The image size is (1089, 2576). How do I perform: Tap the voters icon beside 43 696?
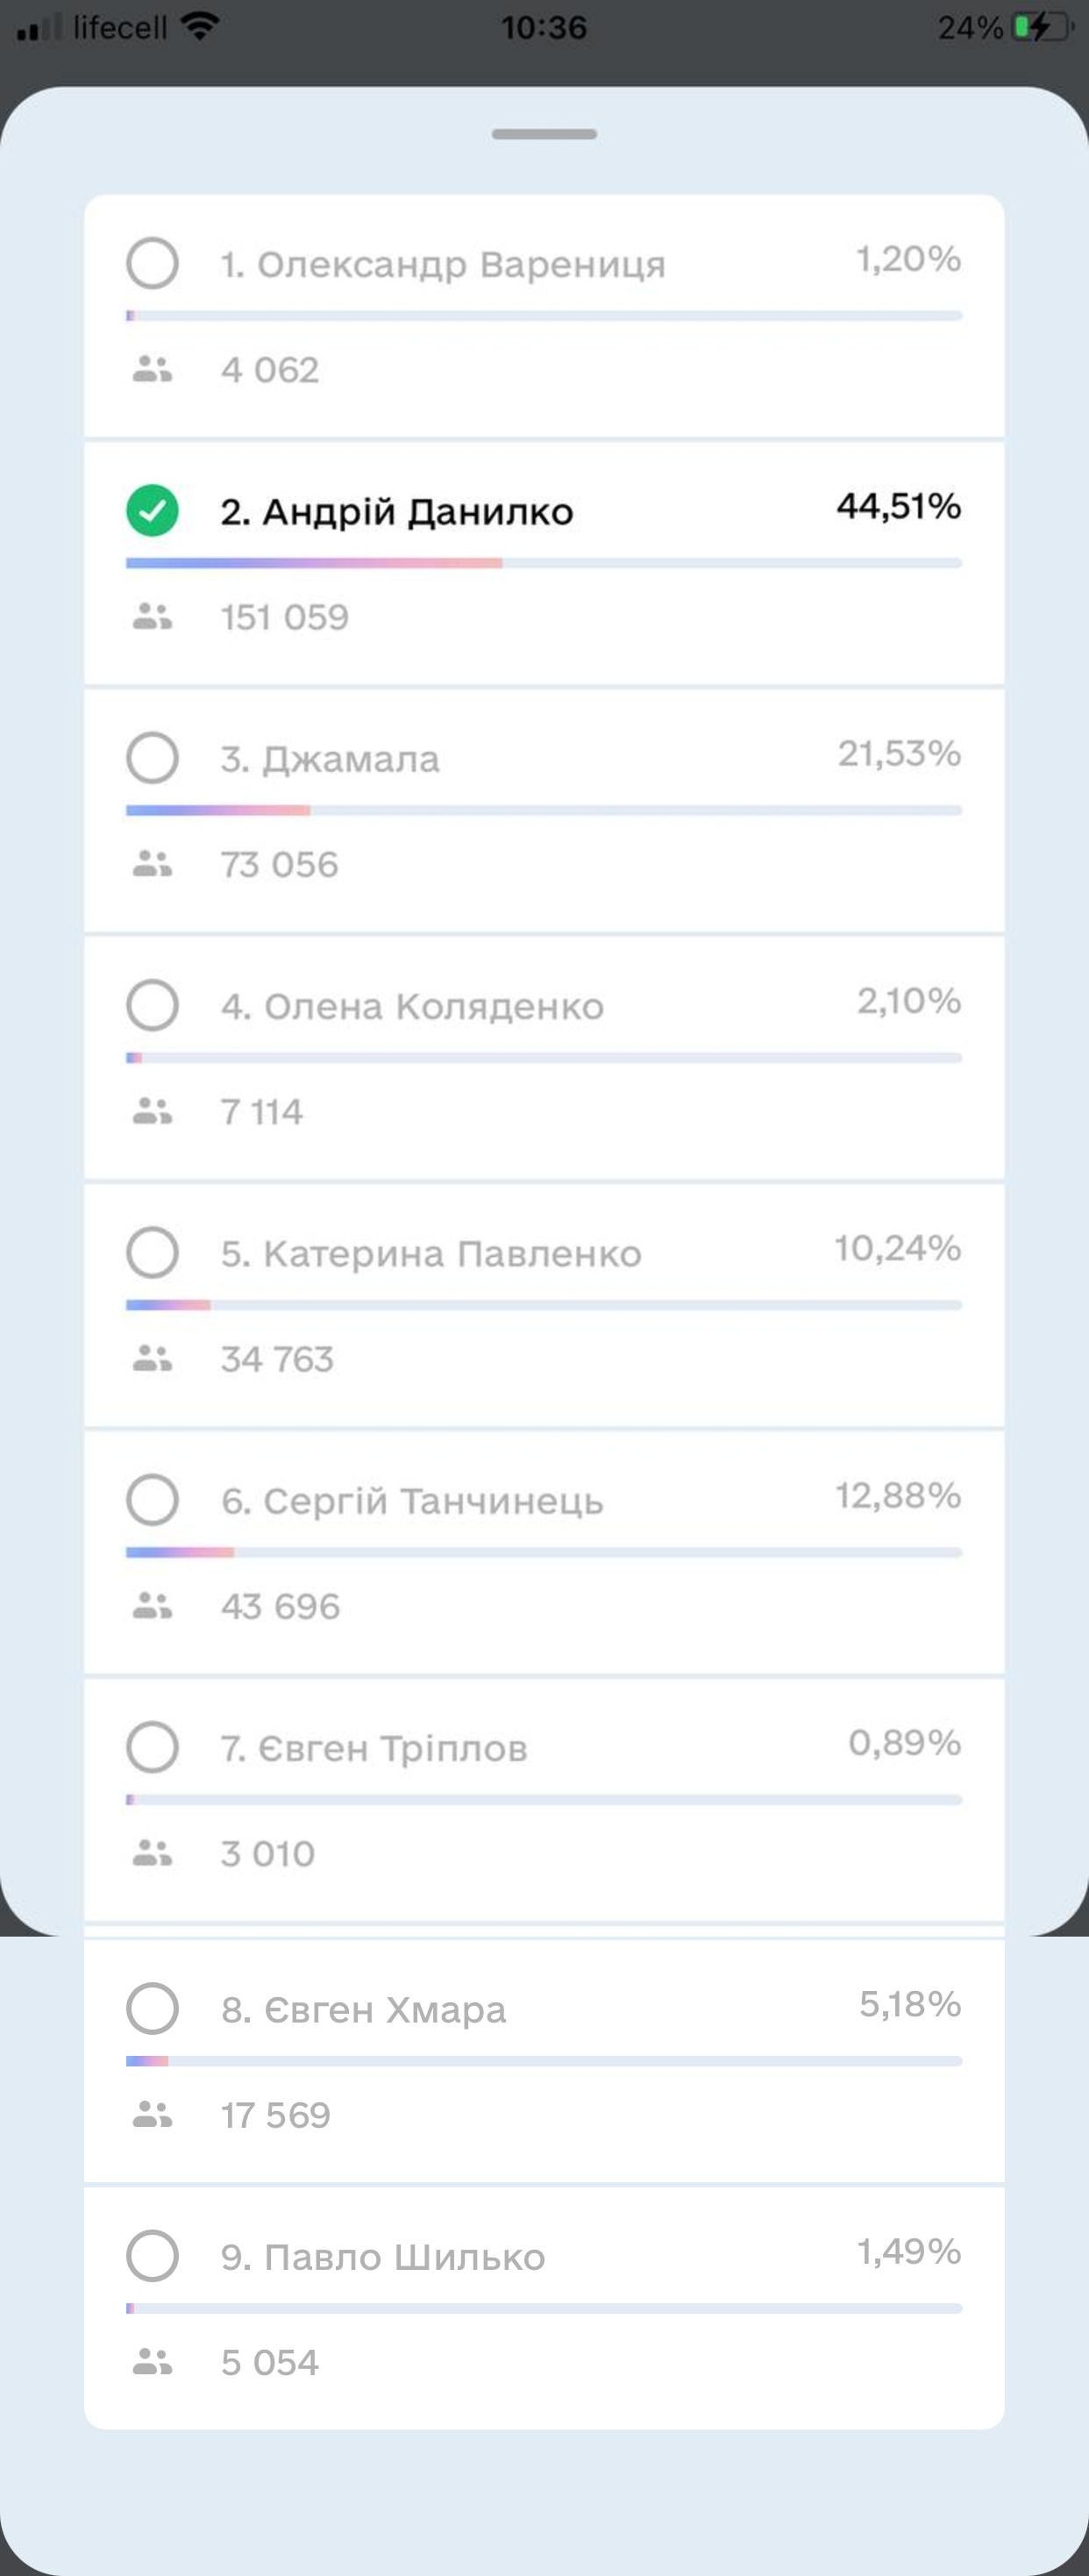(x=152, y=1605)
